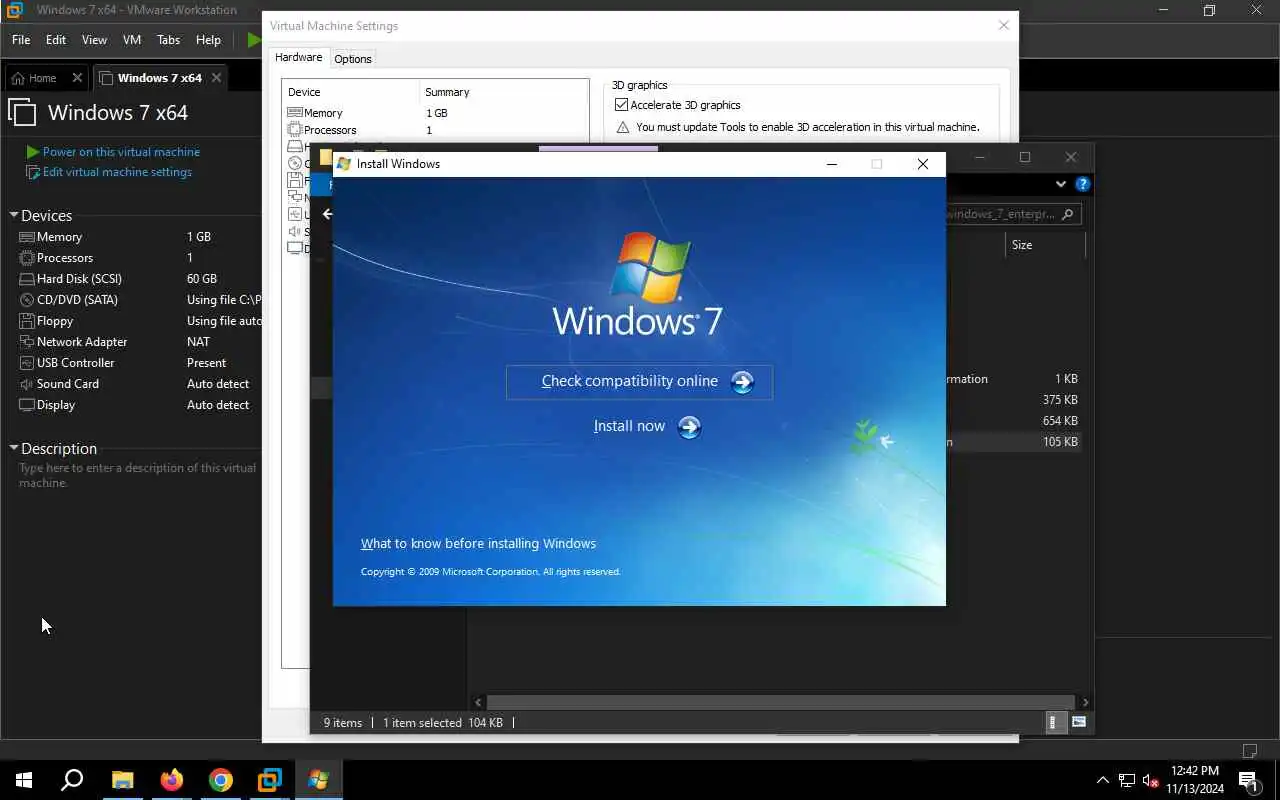Click the Check compatibility online arrow icon

point(742,382)
